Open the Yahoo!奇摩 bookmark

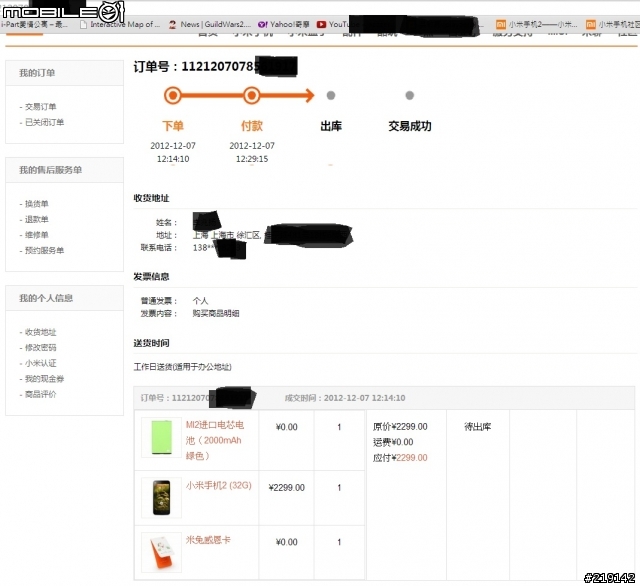point(284,24)
